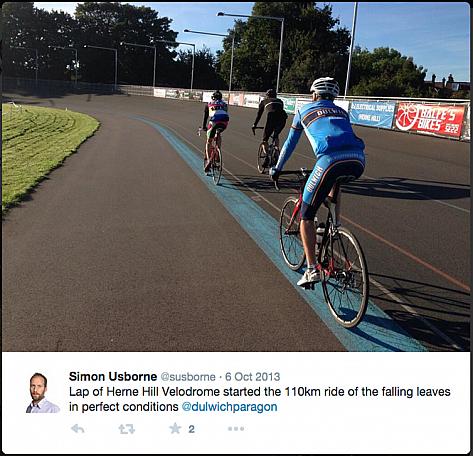473x456 pixels.
Task: Click the red Balfe's Bikes banner in photo
Action: click(429, 120)
